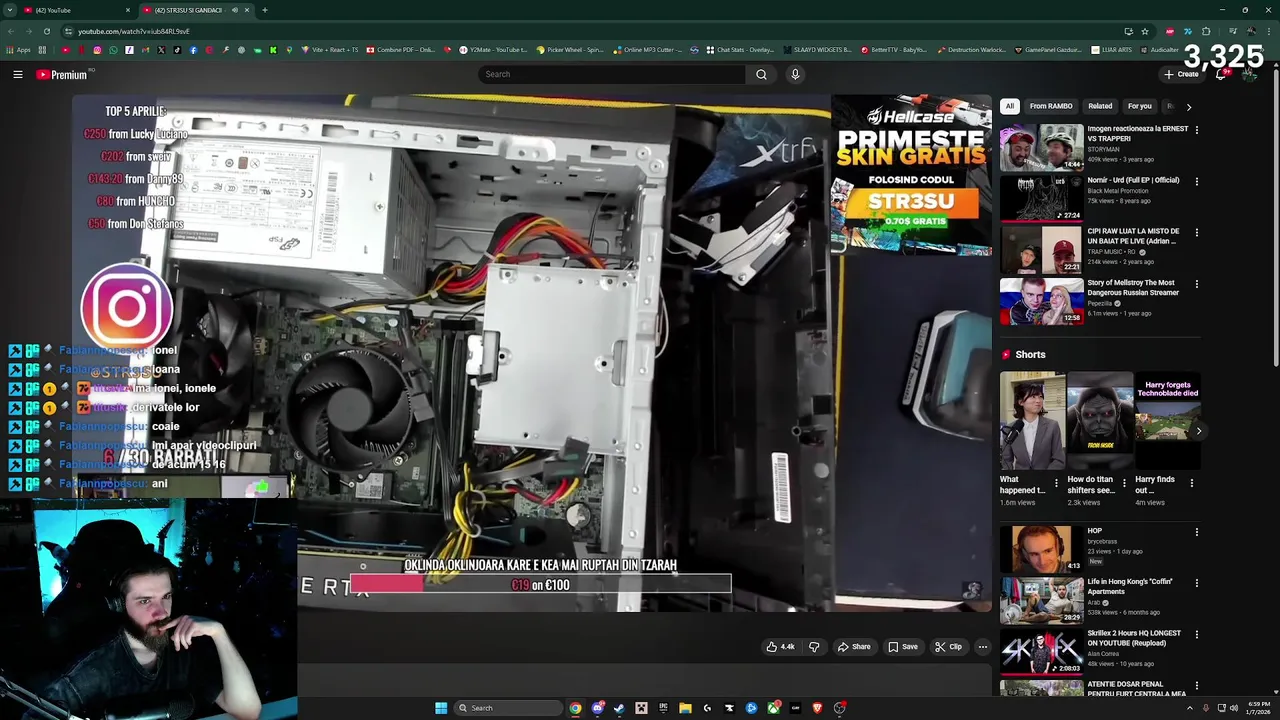1280x720 pixels.
Task: Save video to playlist
Action: [x=903, y=647]
